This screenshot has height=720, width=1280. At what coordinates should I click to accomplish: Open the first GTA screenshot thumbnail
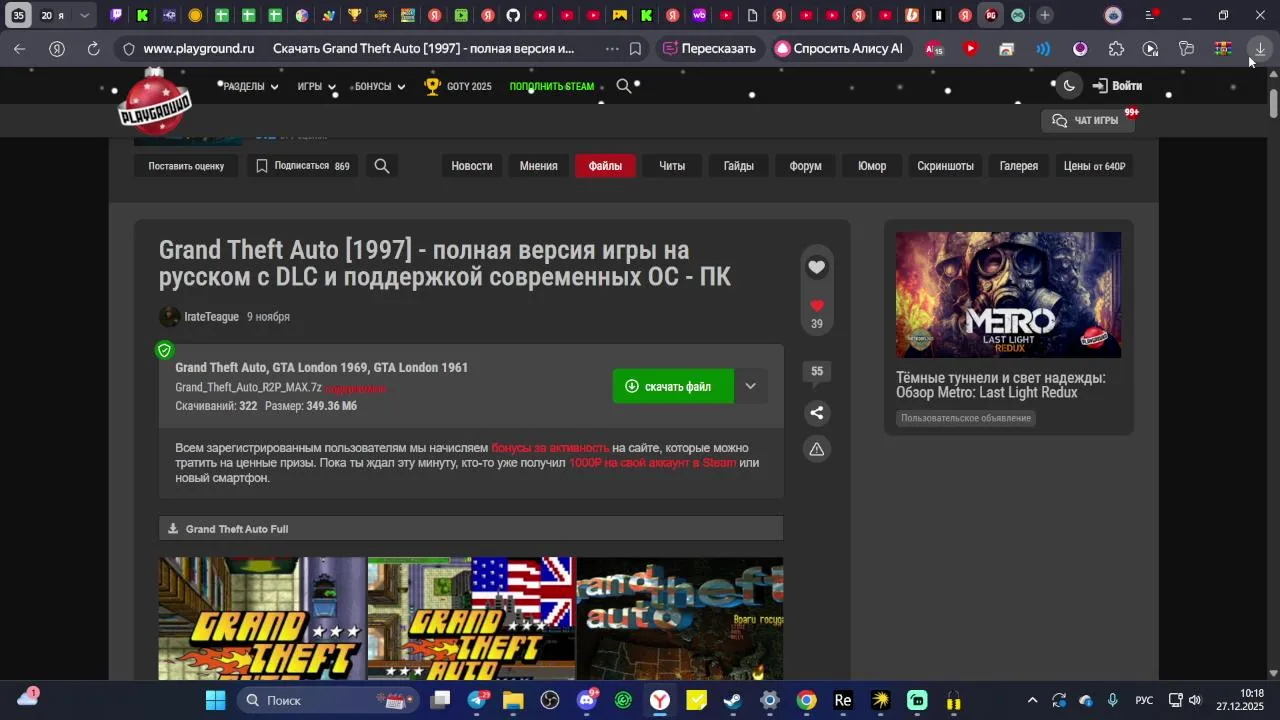click(263, 619)
